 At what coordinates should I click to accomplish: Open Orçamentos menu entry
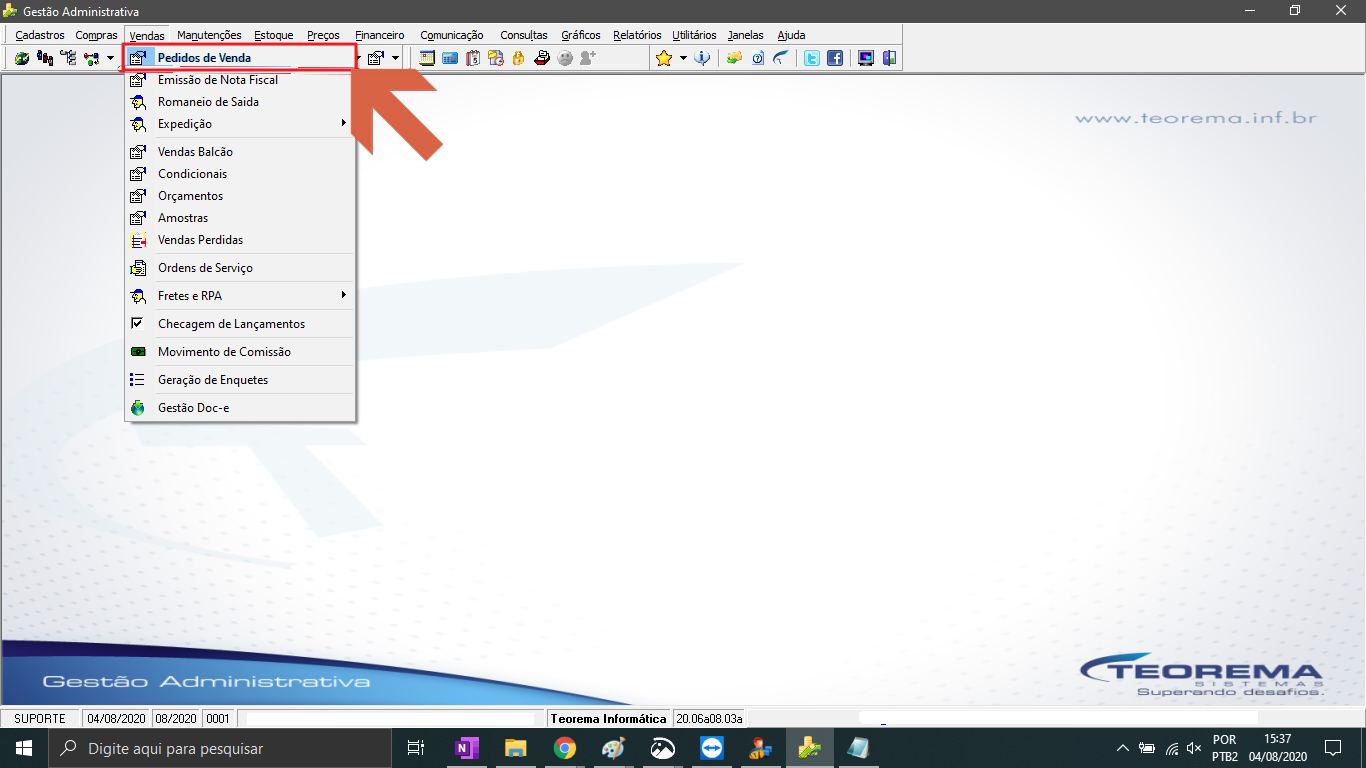click(x=240, y=196)
